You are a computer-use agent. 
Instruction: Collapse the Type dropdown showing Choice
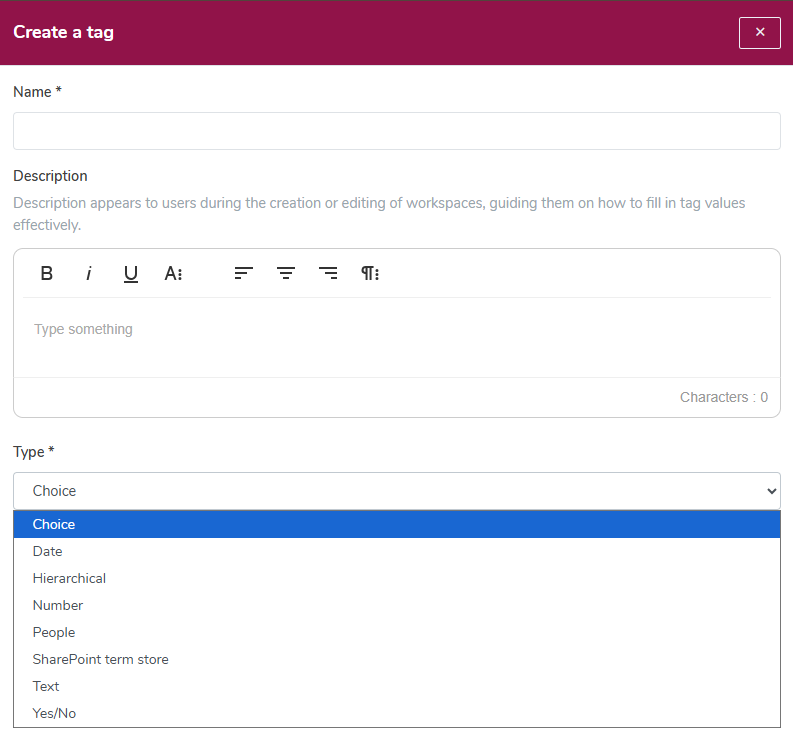397,491
